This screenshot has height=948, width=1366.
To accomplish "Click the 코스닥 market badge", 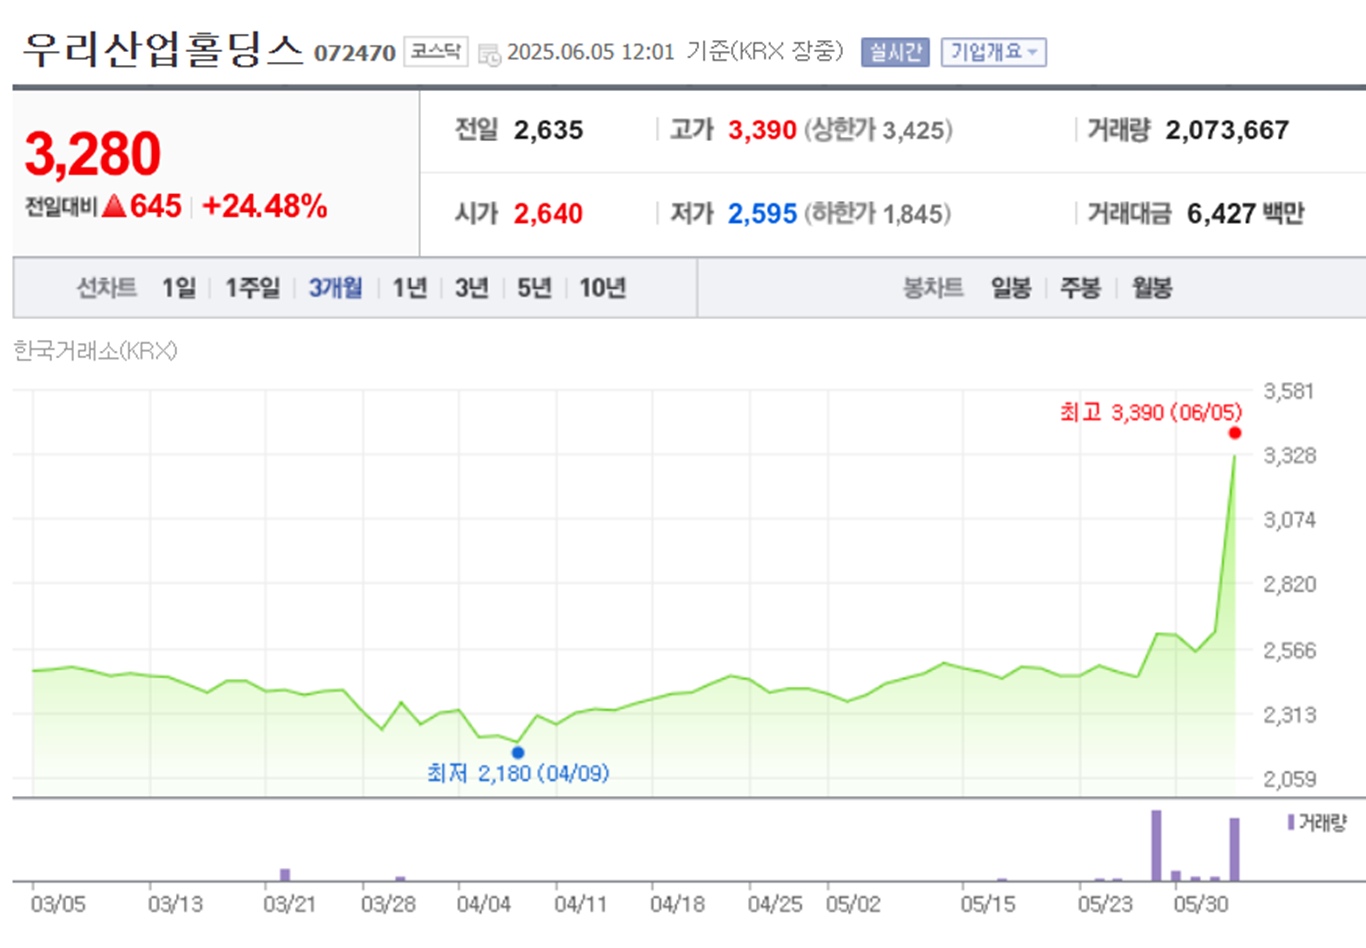I will pos(436,52).
